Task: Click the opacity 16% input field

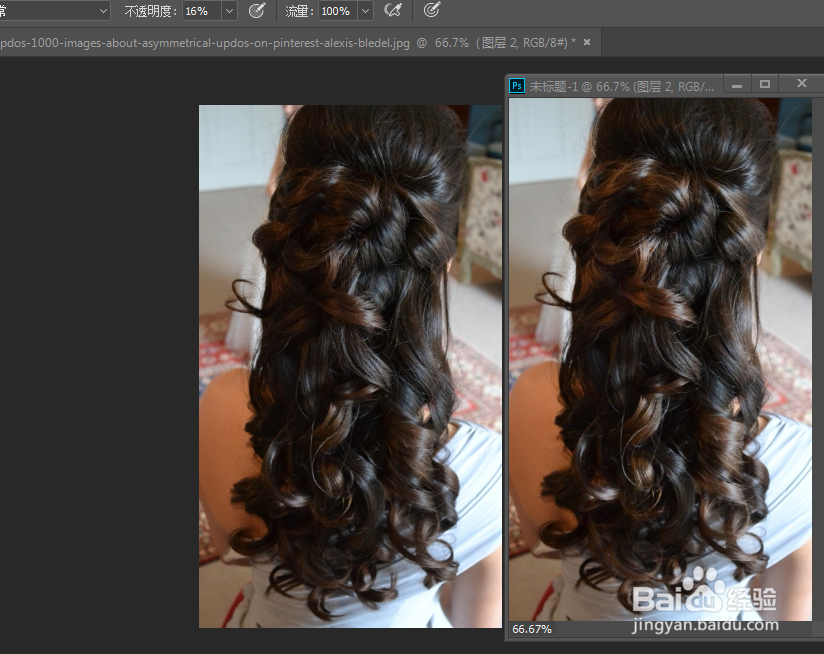Action: click(x=202, y=11)
